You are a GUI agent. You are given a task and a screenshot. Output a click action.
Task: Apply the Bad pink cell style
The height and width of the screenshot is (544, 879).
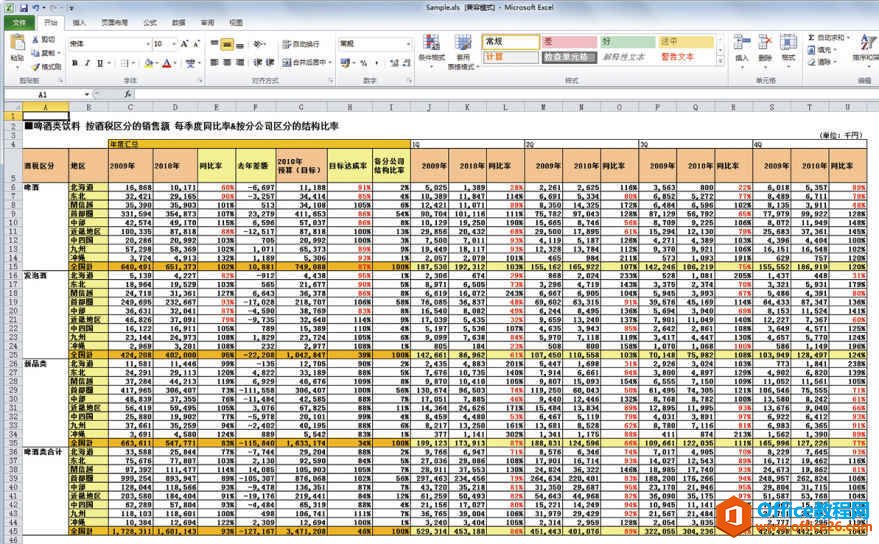[569, 42]
